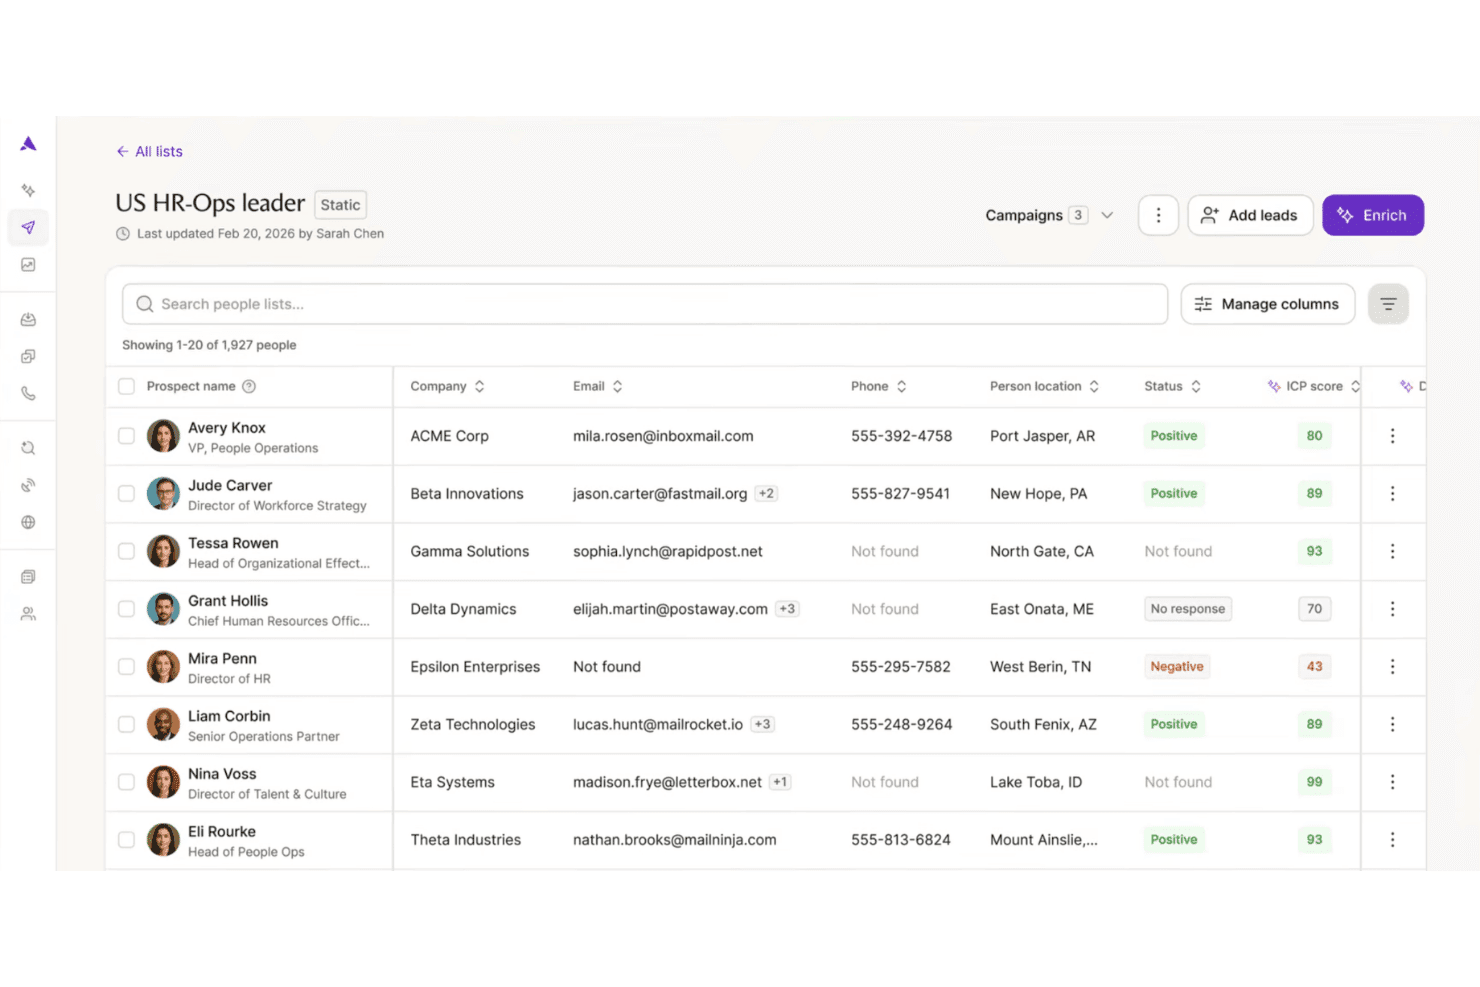Sort by the Phone column
The height and width of the screenshot is (987, 1480).
pyautogui.click(x=879, y=387)
